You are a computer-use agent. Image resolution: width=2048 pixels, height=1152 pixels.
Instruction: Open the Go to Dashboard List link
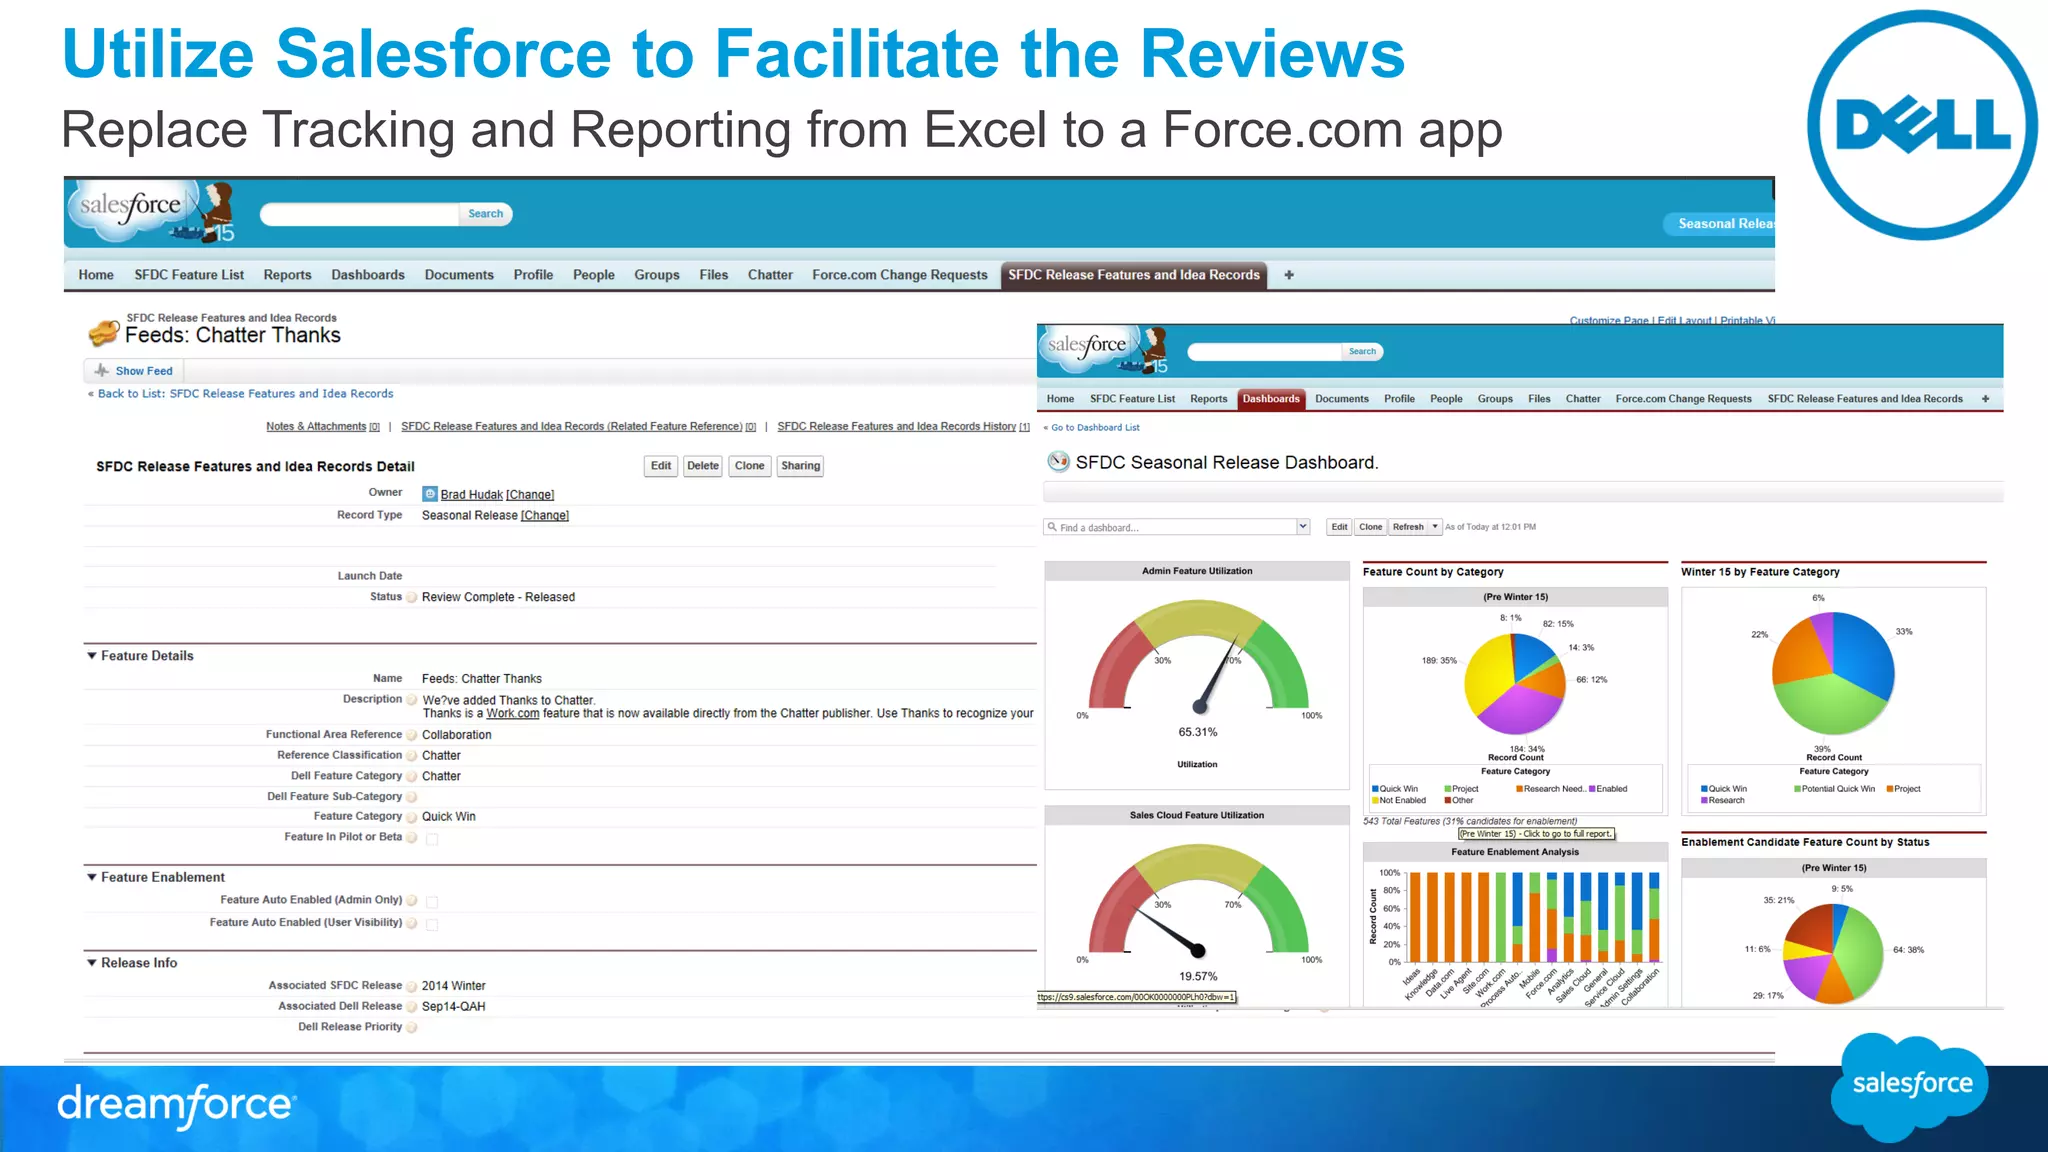(x=1095, y=428)
